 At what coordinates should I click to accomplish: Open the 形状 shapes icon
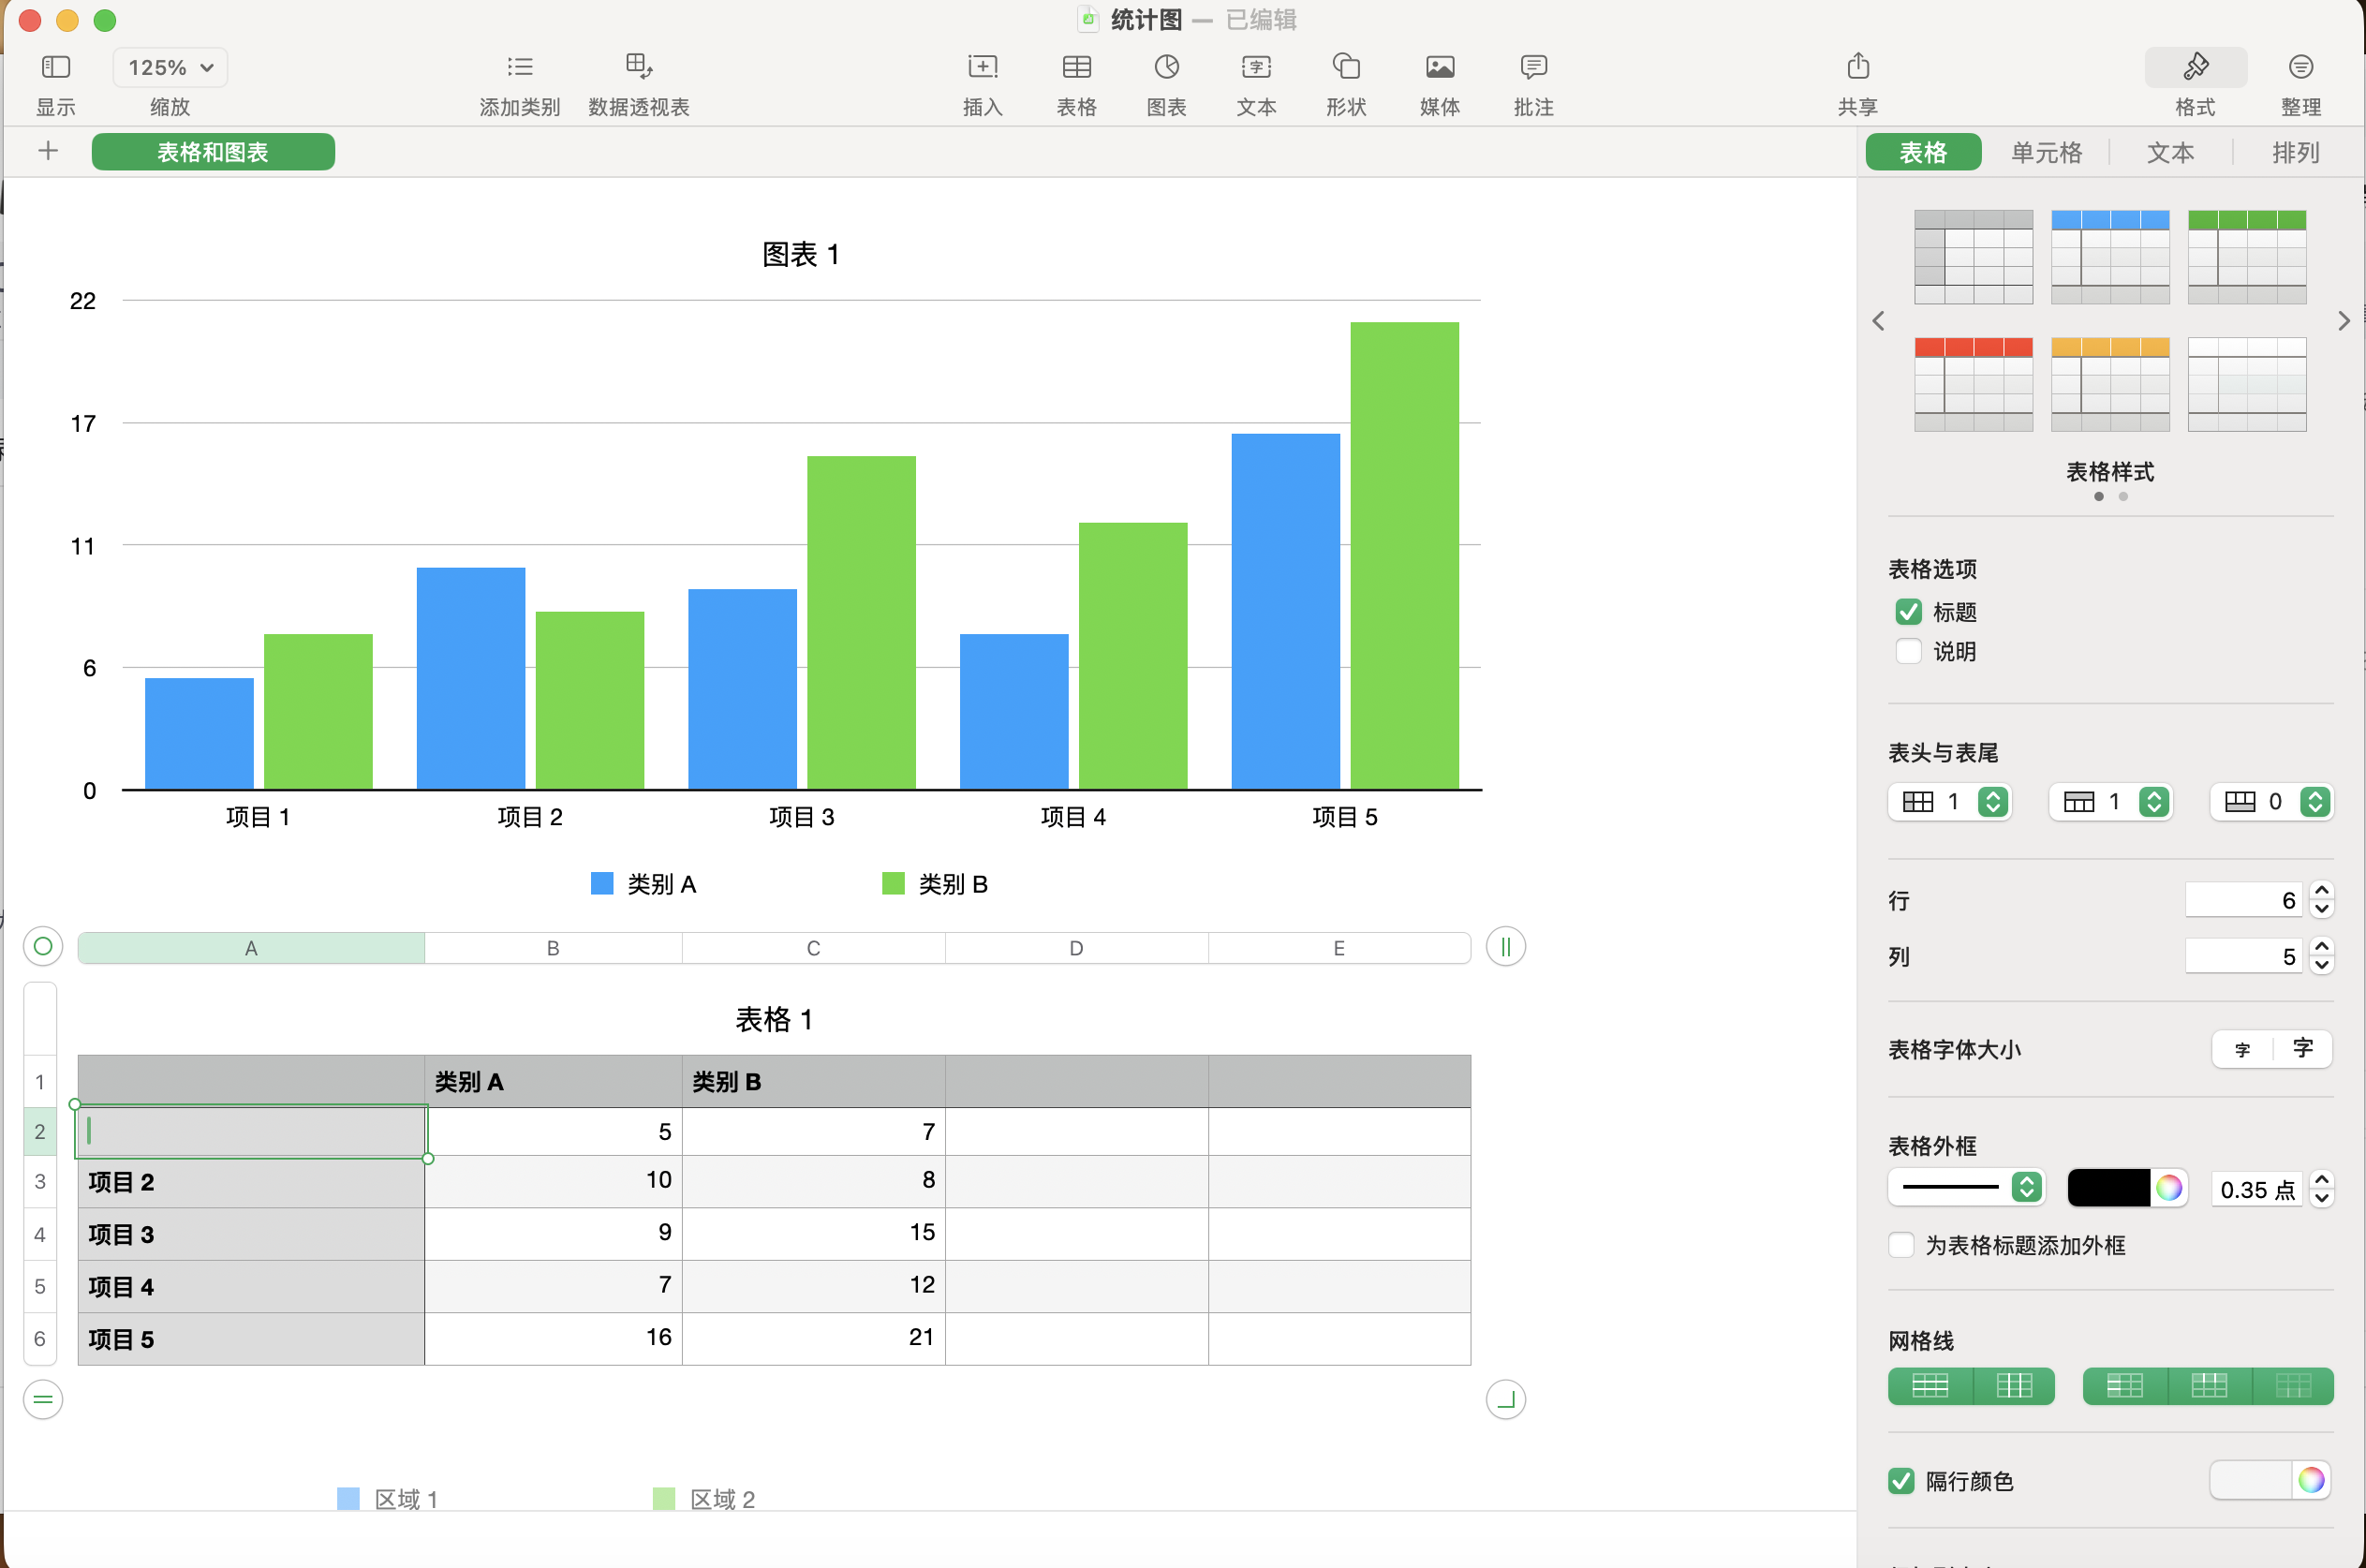click(x=1346, y=67)
